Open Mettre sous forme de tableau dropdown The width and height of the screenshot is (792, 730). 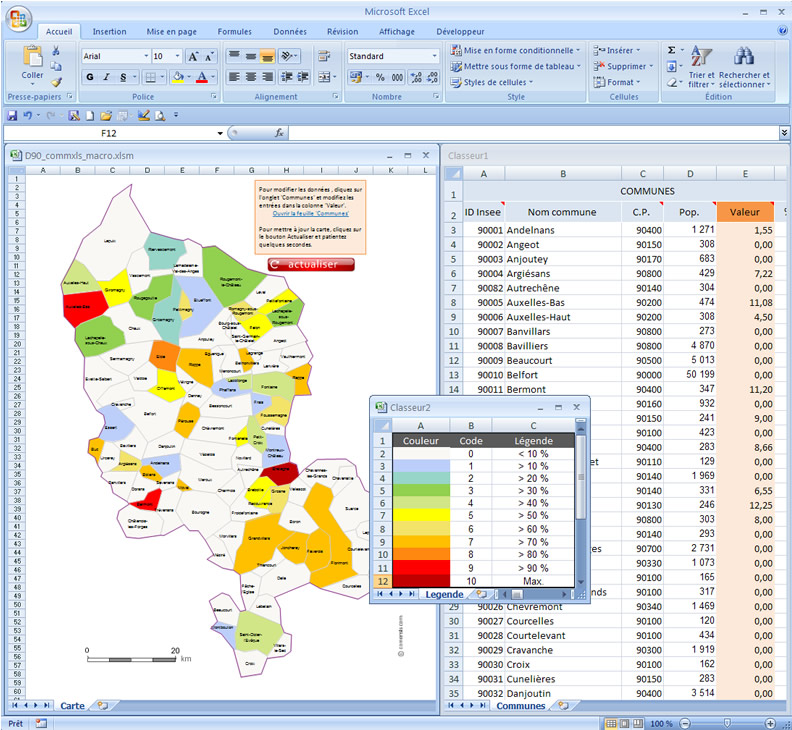(x=516, y=66)
